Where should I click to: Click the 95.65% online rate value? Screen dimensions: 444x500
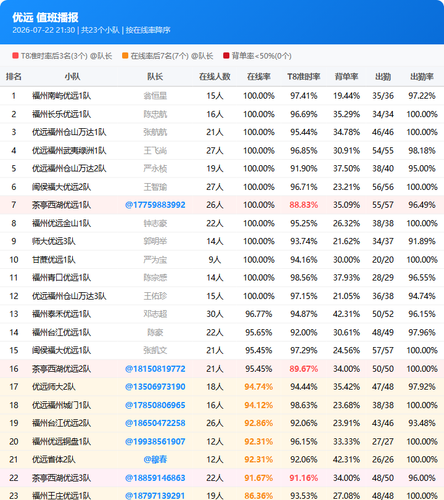coord(259,332)
